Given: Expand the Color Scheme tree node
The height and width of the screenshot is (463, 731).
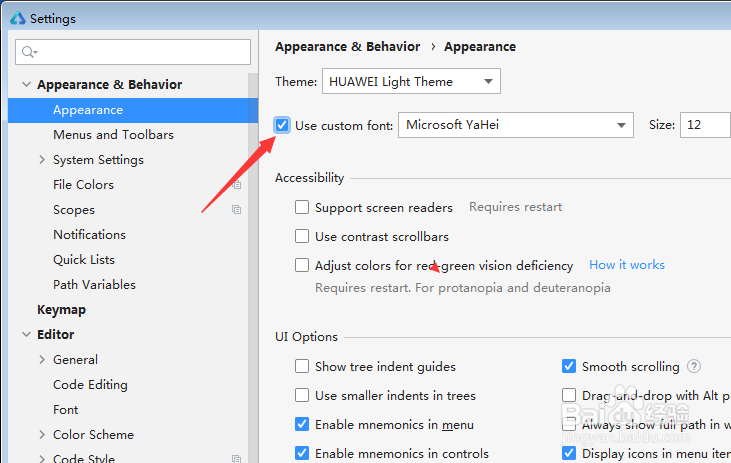Looking at the screenshot, I should click(x=42, y=435).
